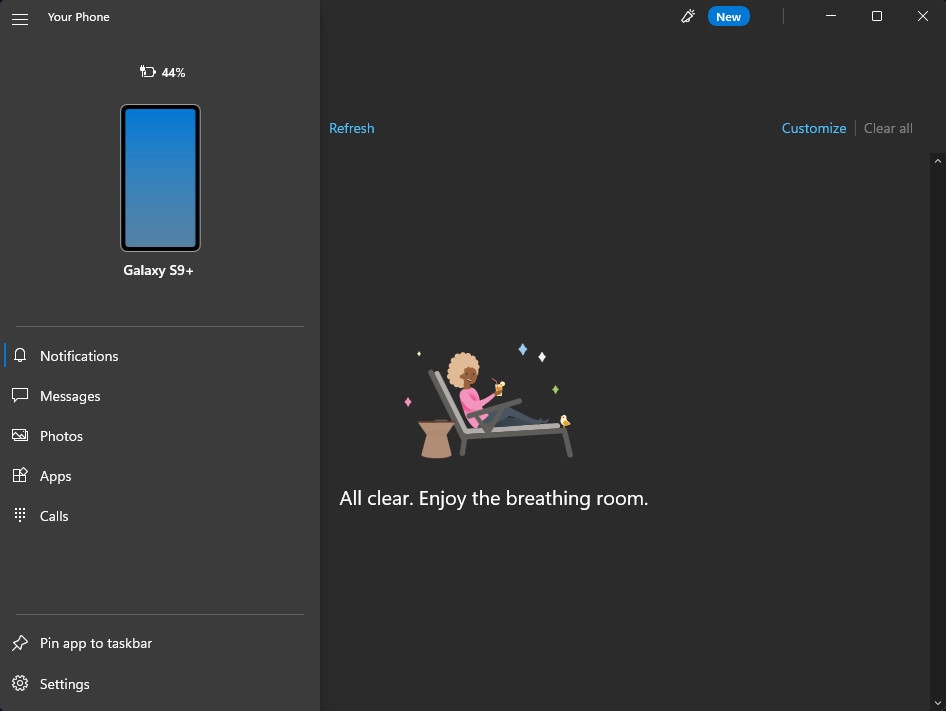Image resolution: width=946 pixels, height=711 pixels.
Task: Minimize the Your Phone window
Action: [x=831, y=16]
